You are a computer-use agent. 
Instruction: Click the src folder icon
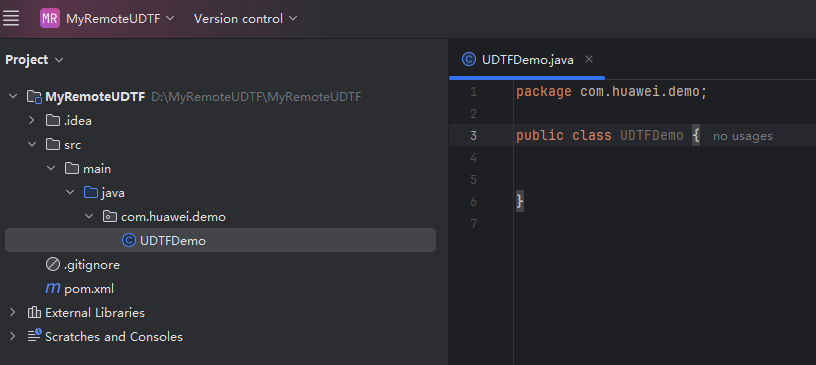click(x=53, y=144)
